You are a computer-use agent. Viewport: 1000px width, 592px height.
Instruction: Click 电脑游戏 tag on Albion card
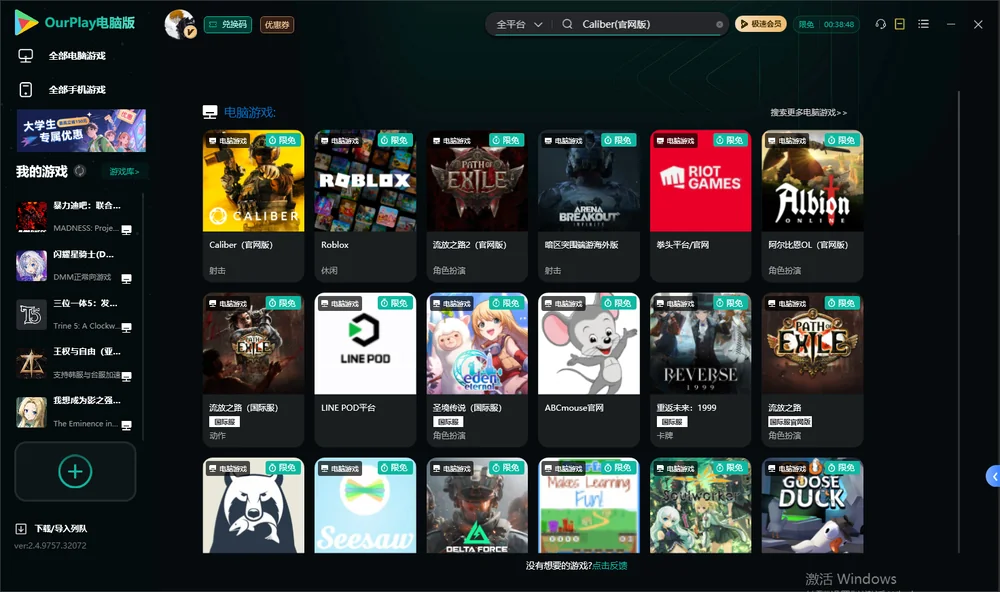(787, 141)
